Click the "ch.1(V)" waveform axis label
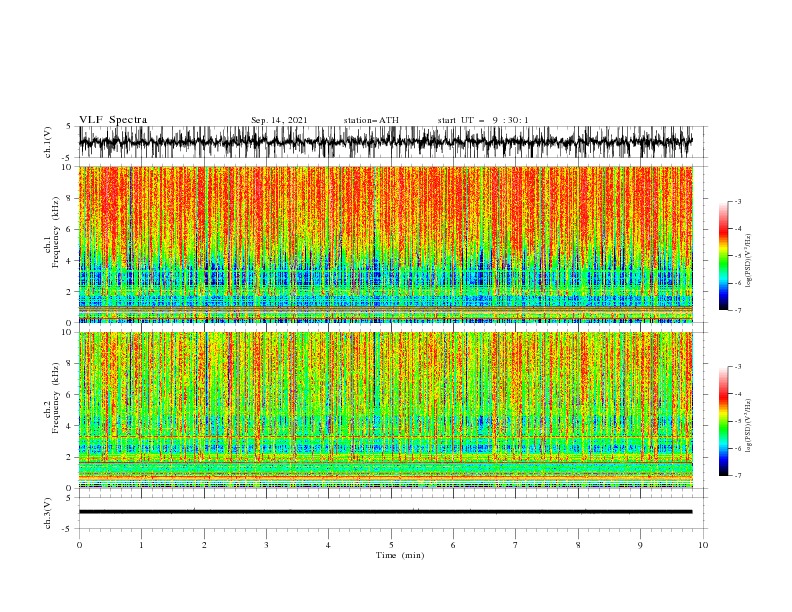The height and width of the screenshot is (612, 792). click(x=48, y=142)
